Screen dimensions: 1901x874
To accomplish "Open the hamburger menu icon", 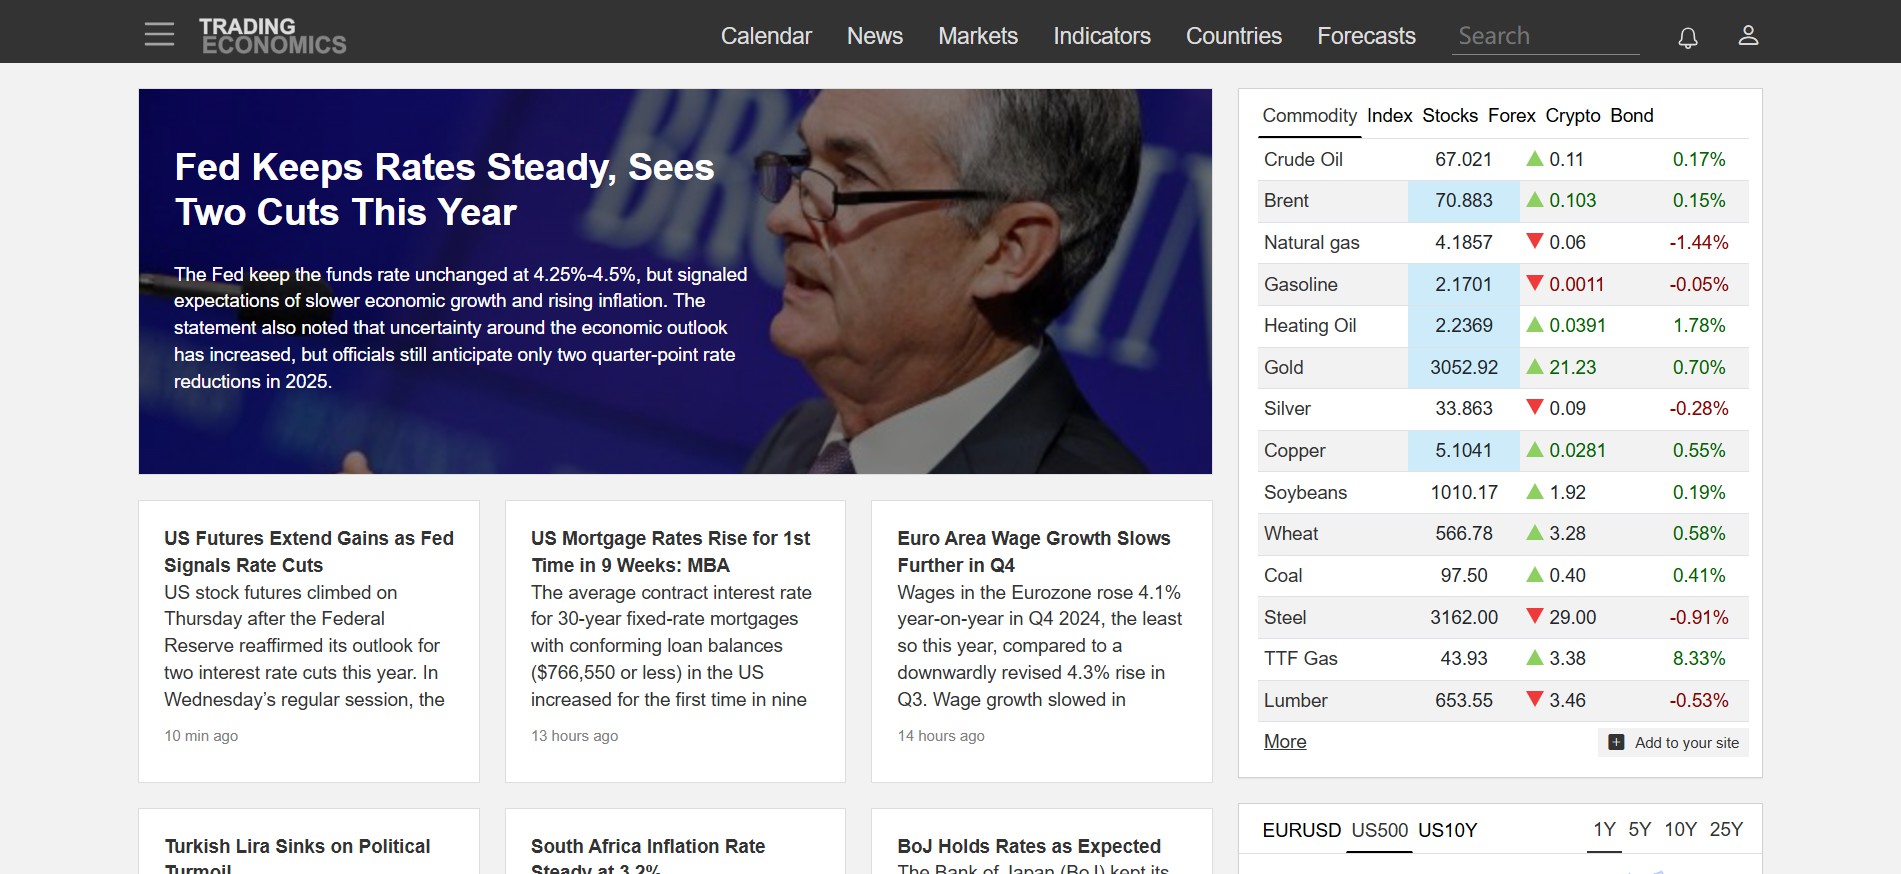I will click(159, 35).
